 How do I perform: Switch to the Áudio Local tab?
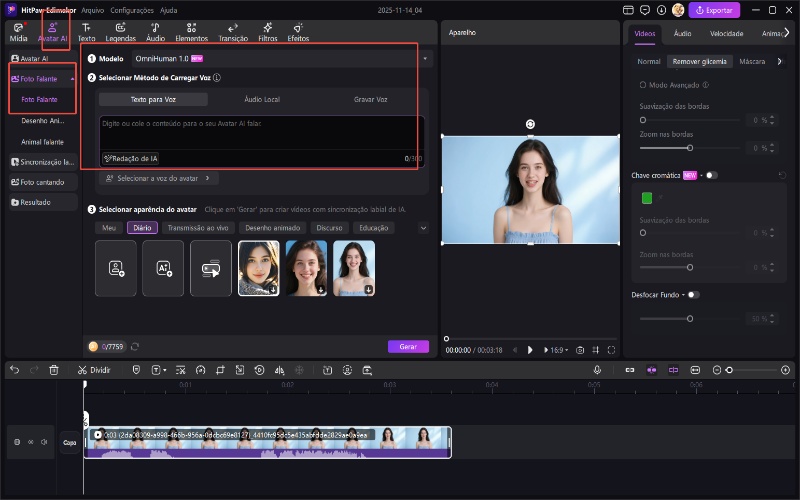[x=262, y=100]
